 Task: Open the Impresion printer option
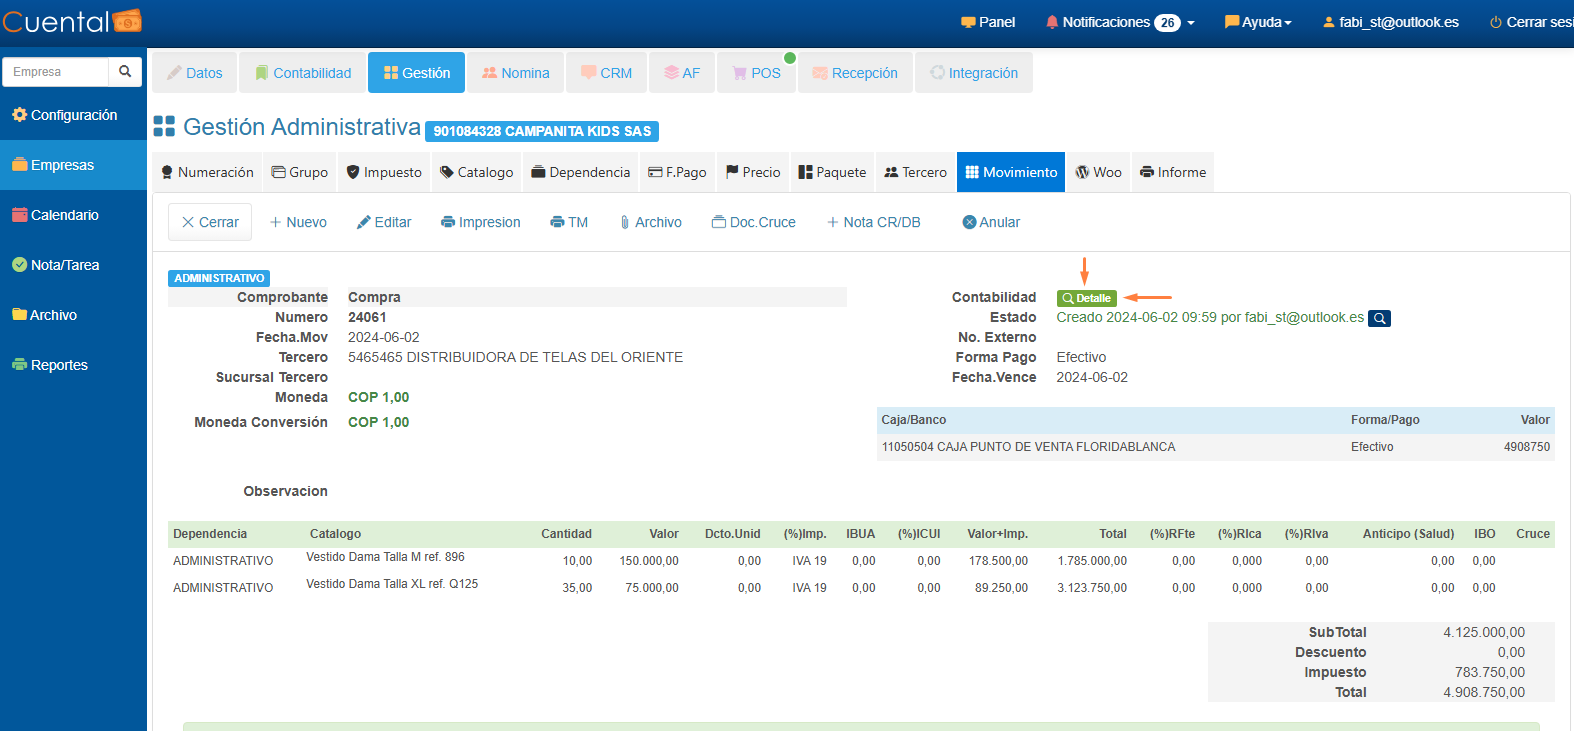coord(480,222)
